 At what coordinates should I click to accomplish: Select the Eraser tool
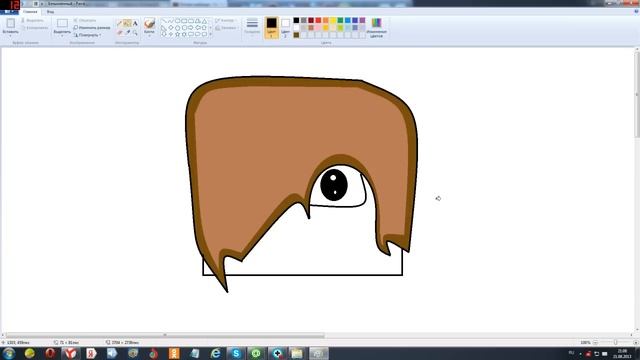click(x=120, y=32)
